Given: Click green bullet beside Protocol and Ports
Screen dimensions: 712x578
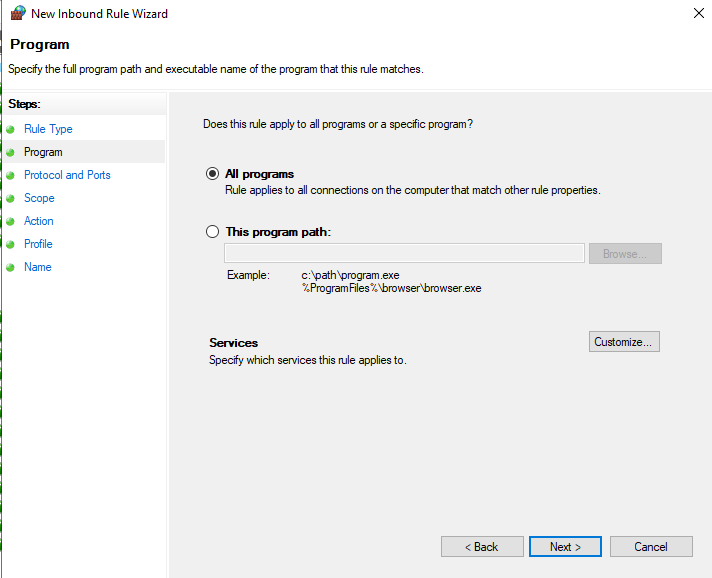Looking at the screenshot, I should click(x=11, y=175).
